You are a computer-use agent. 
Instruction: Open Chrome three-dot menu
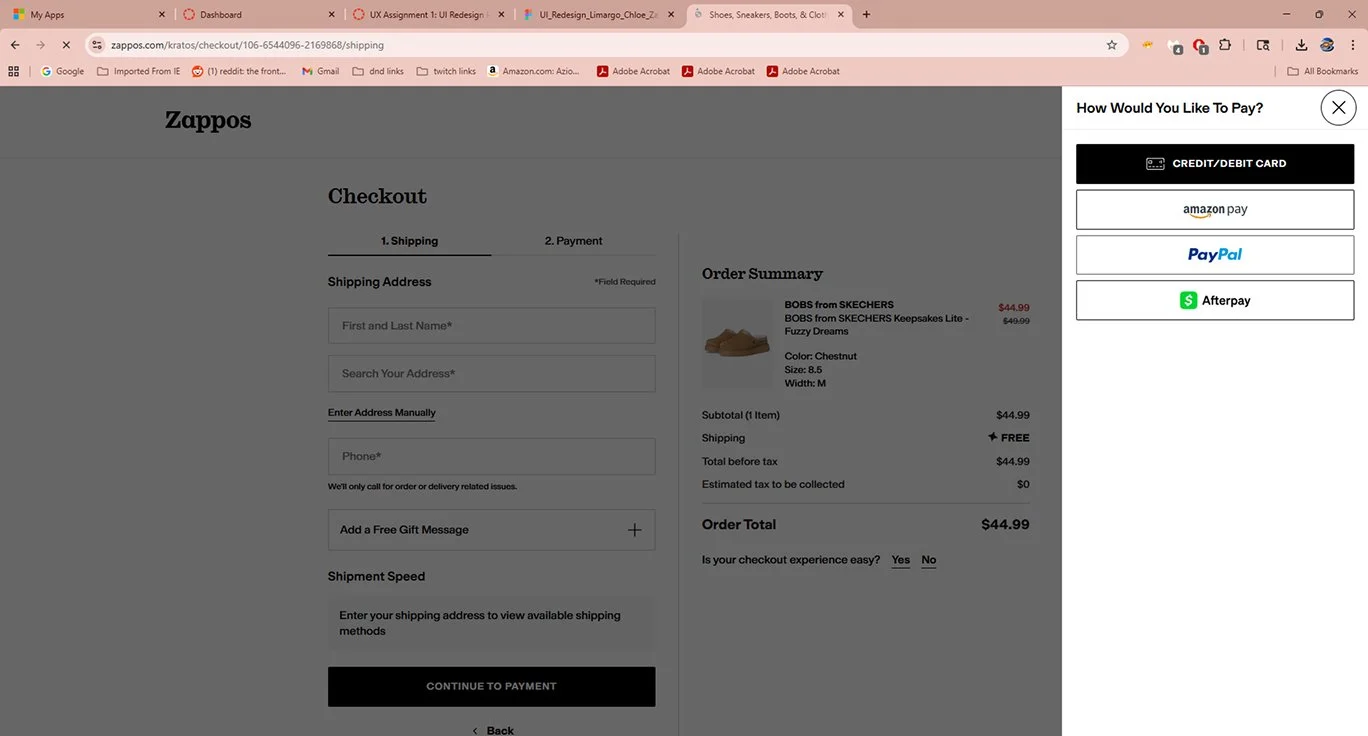point(1352,45)
